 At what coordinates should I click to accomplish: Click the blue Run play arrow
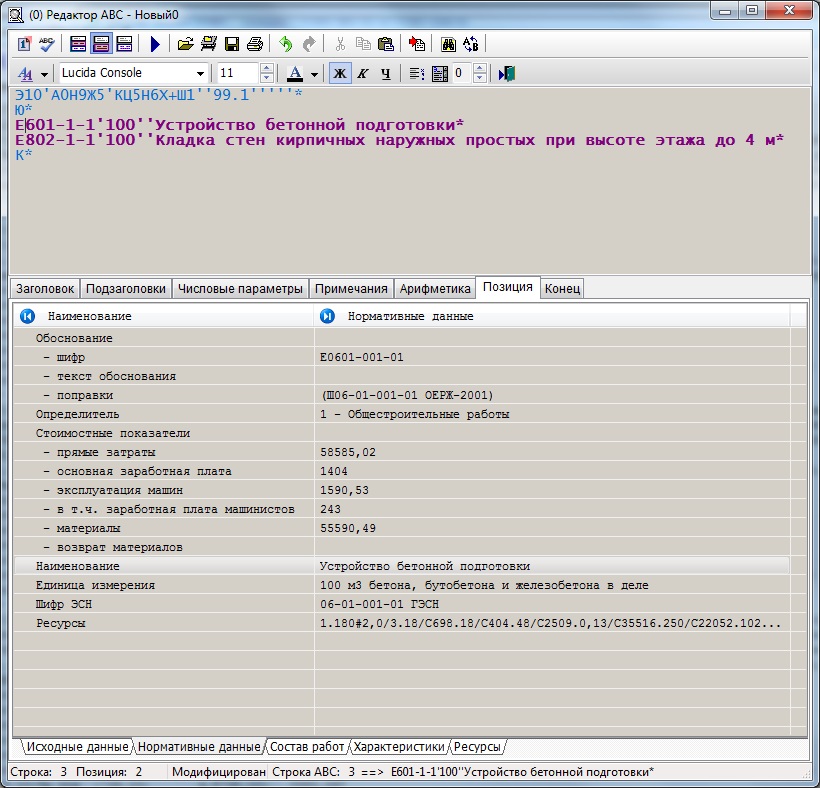(155, 44)
